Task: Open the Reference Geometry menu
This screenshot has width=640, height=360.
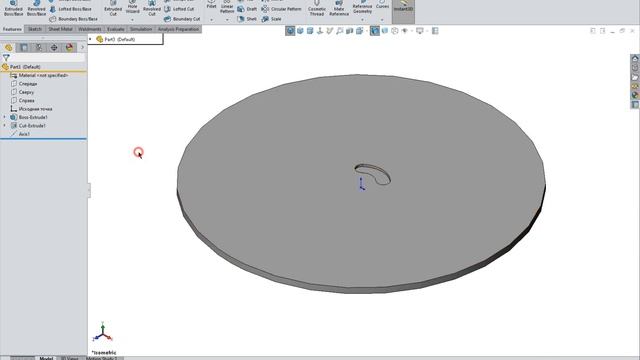Action: click(x=362, y=7)
